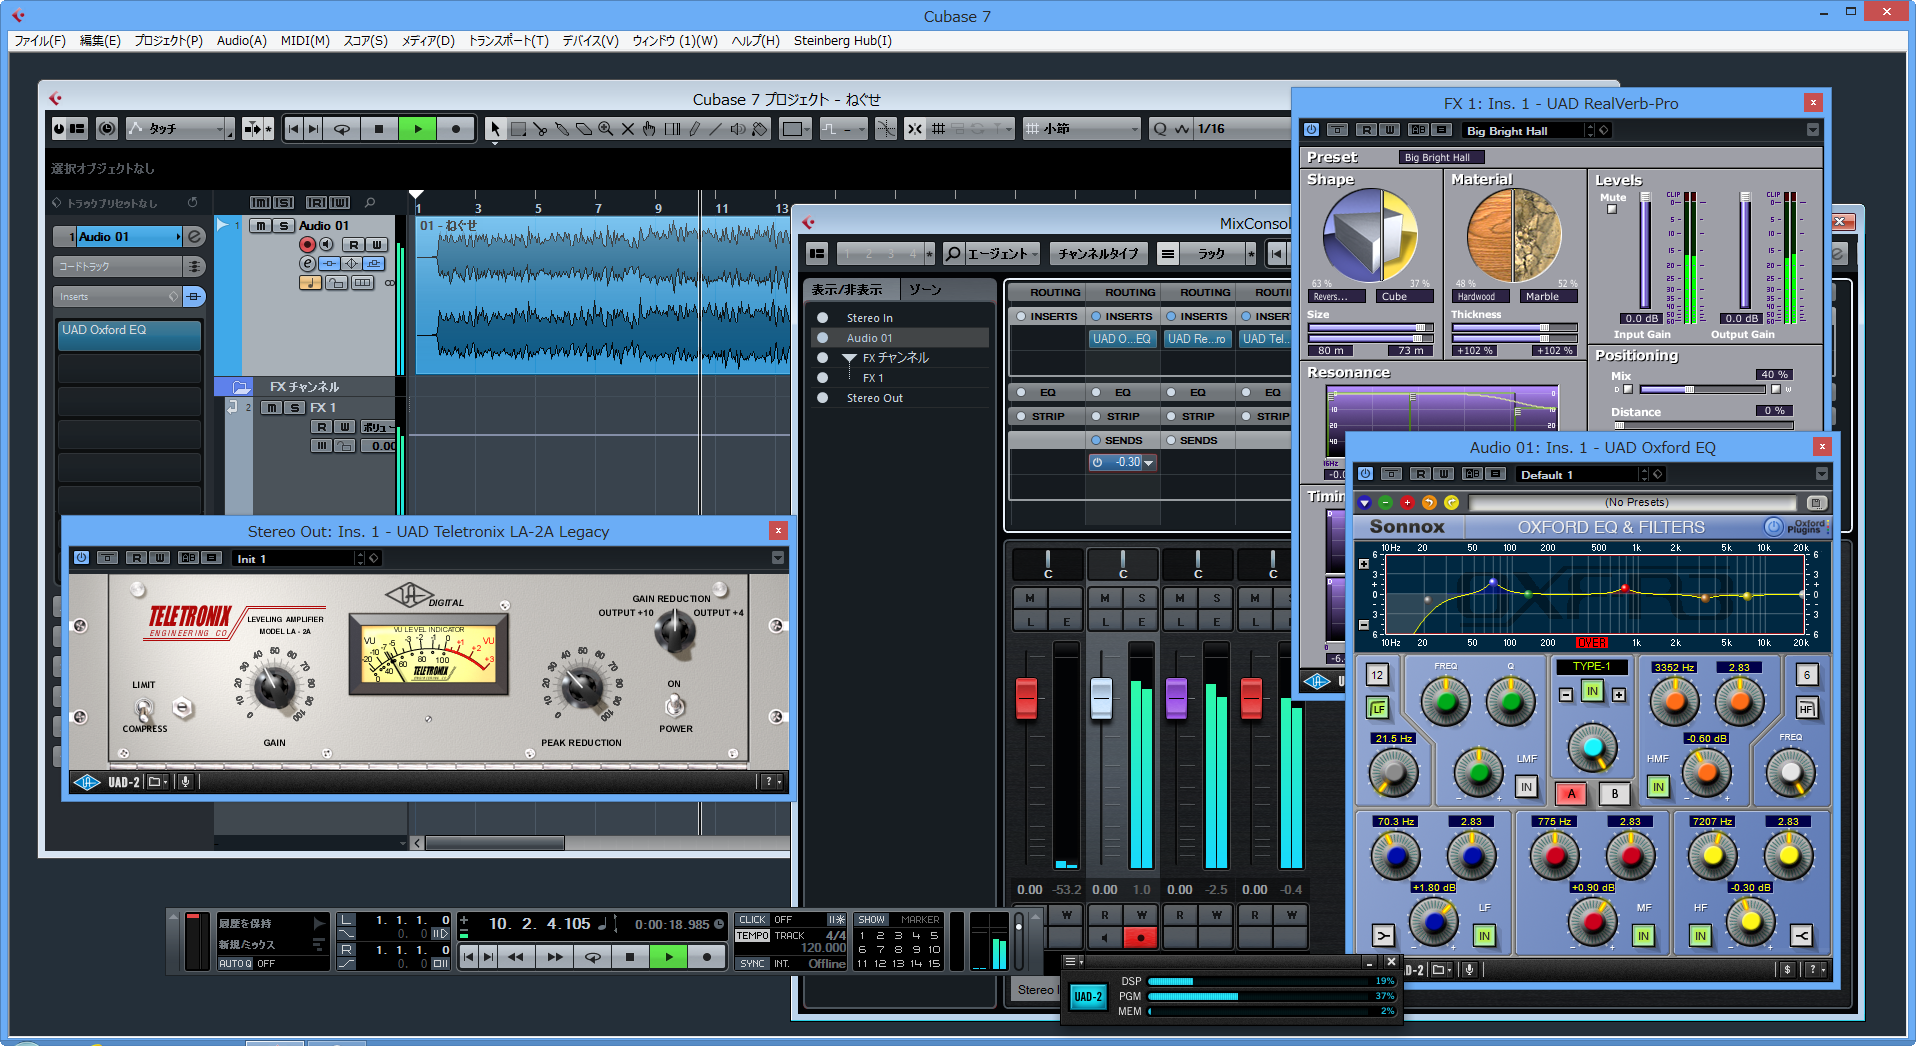1916x1046 pixels.
Task: Click Stop in the project window toolbar
Action: coord(379,129)
